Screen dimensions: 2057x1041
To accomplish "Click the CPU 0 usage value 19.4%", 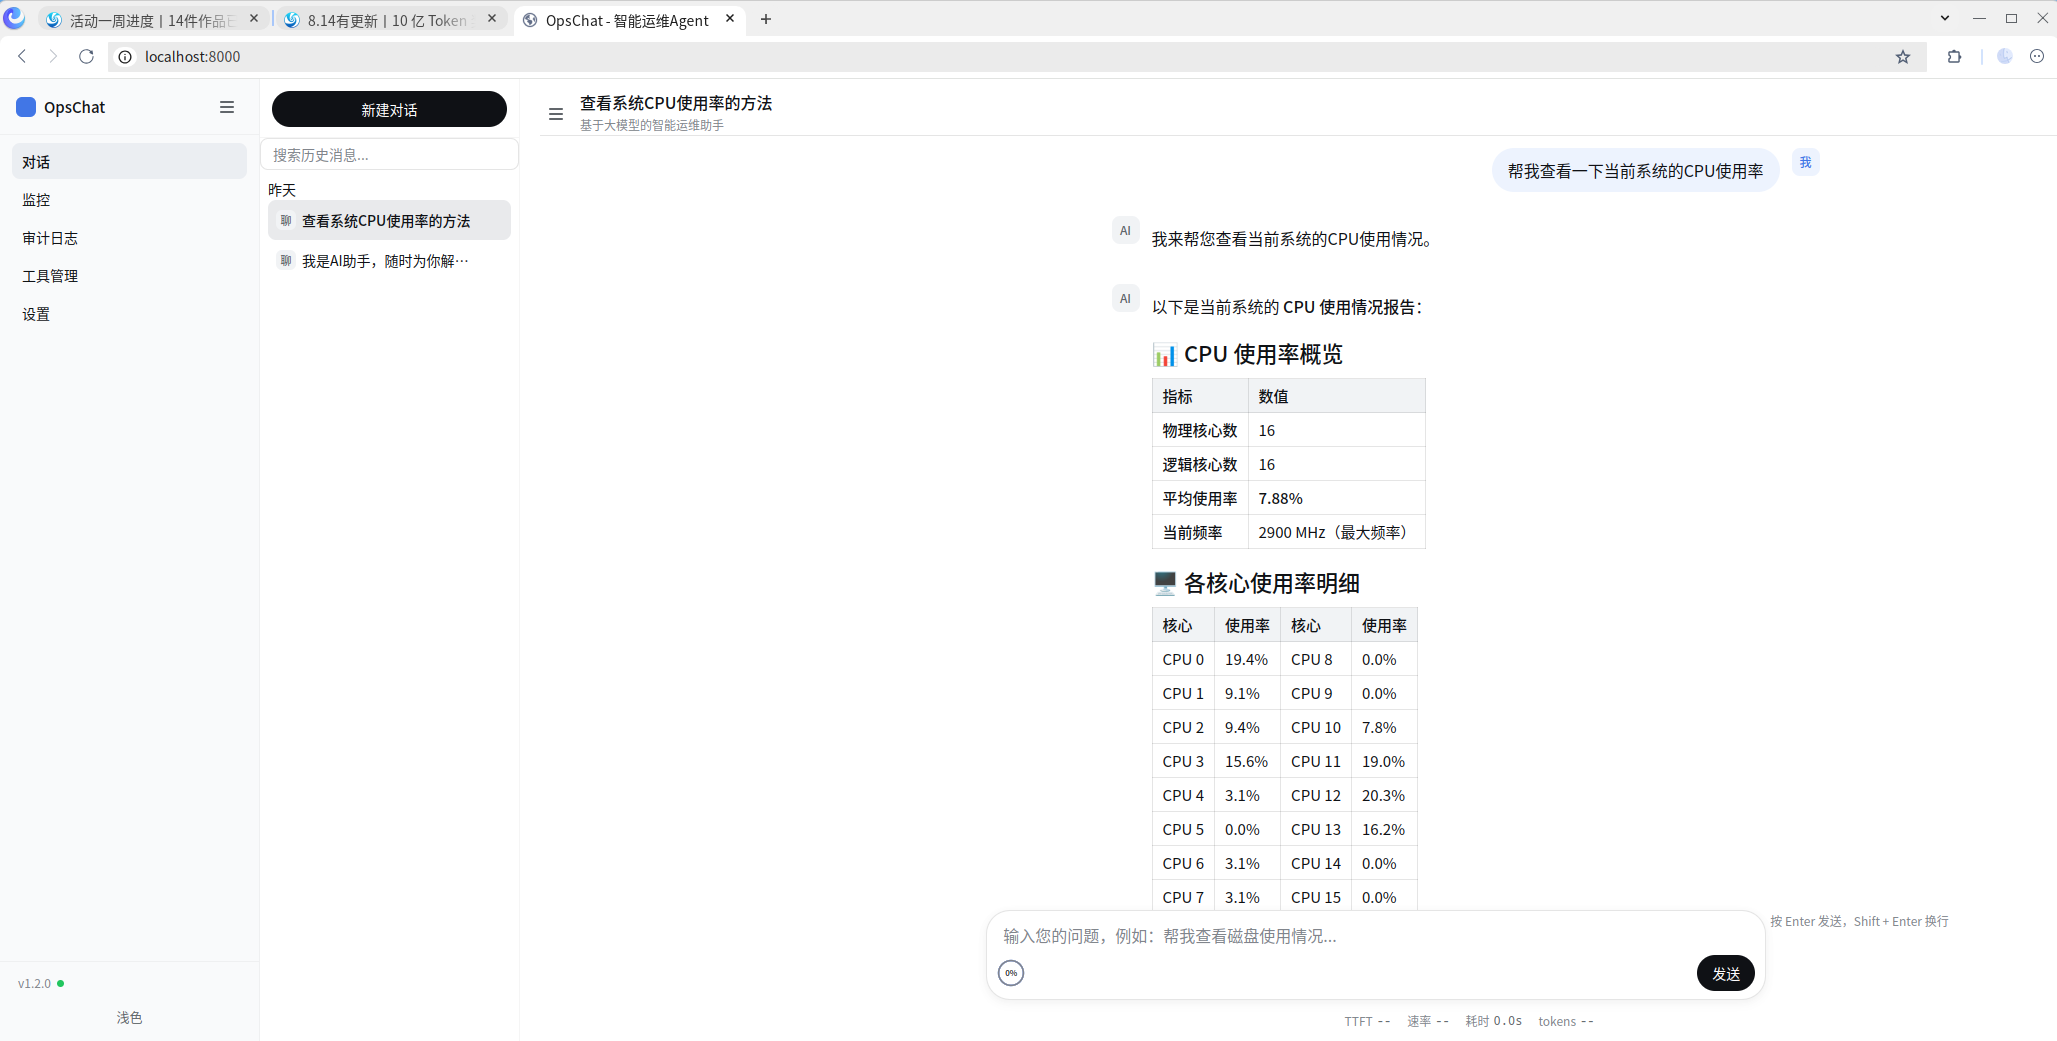I will [1246, 660].
